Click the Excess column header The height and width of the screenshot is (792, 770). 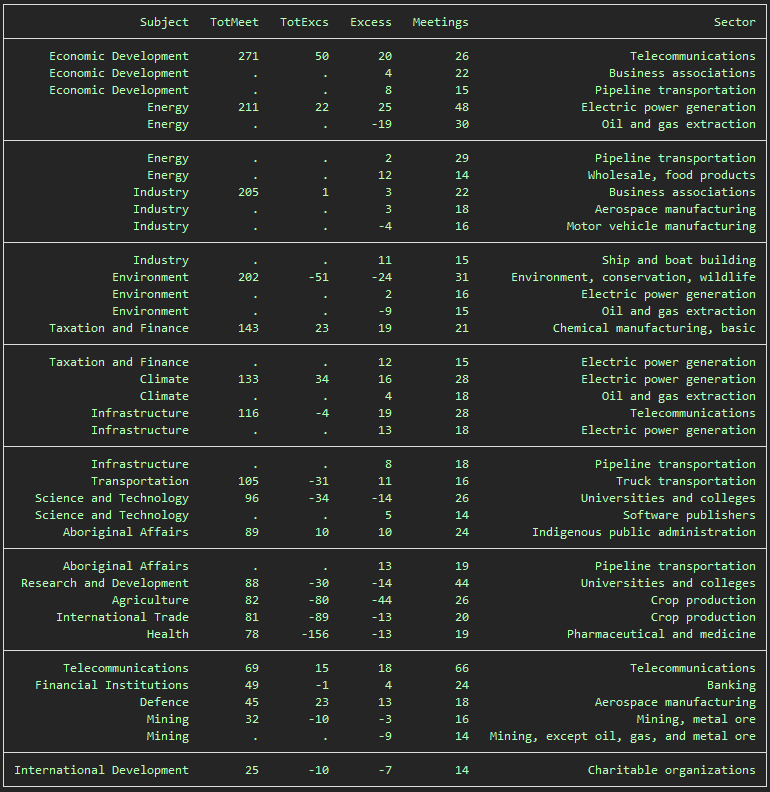coord(371,22)
